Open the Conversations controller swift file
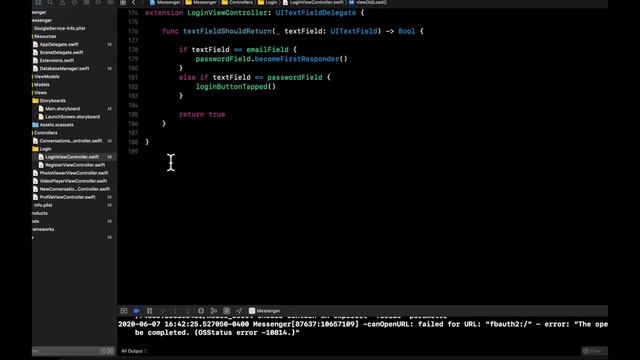 click(71, 141)
